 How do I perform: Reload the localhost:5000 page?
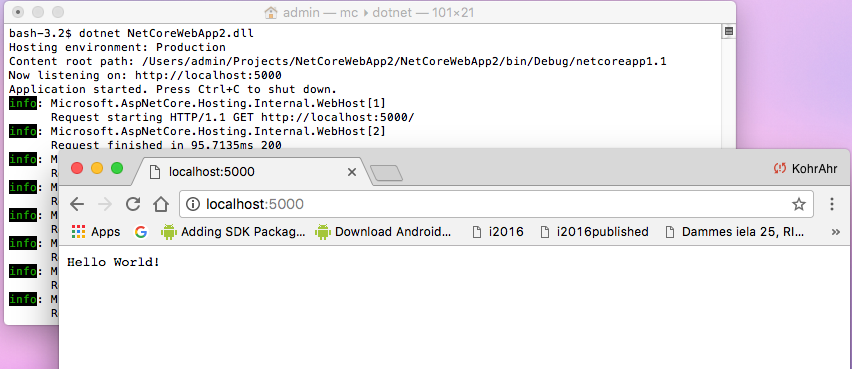[x=133, y=204]
